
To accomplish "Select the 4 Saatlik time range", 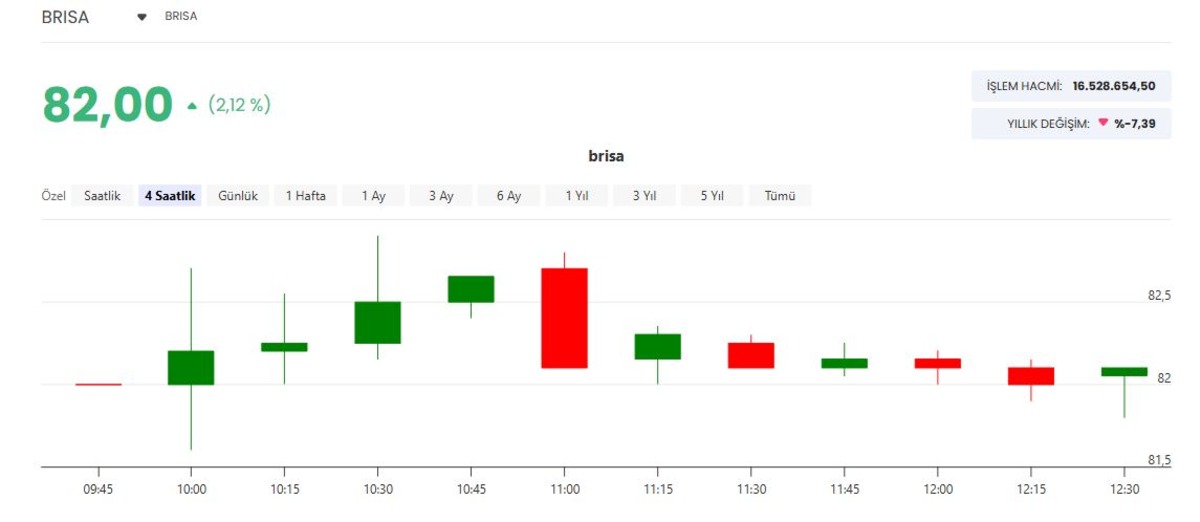I will (170, 196).
